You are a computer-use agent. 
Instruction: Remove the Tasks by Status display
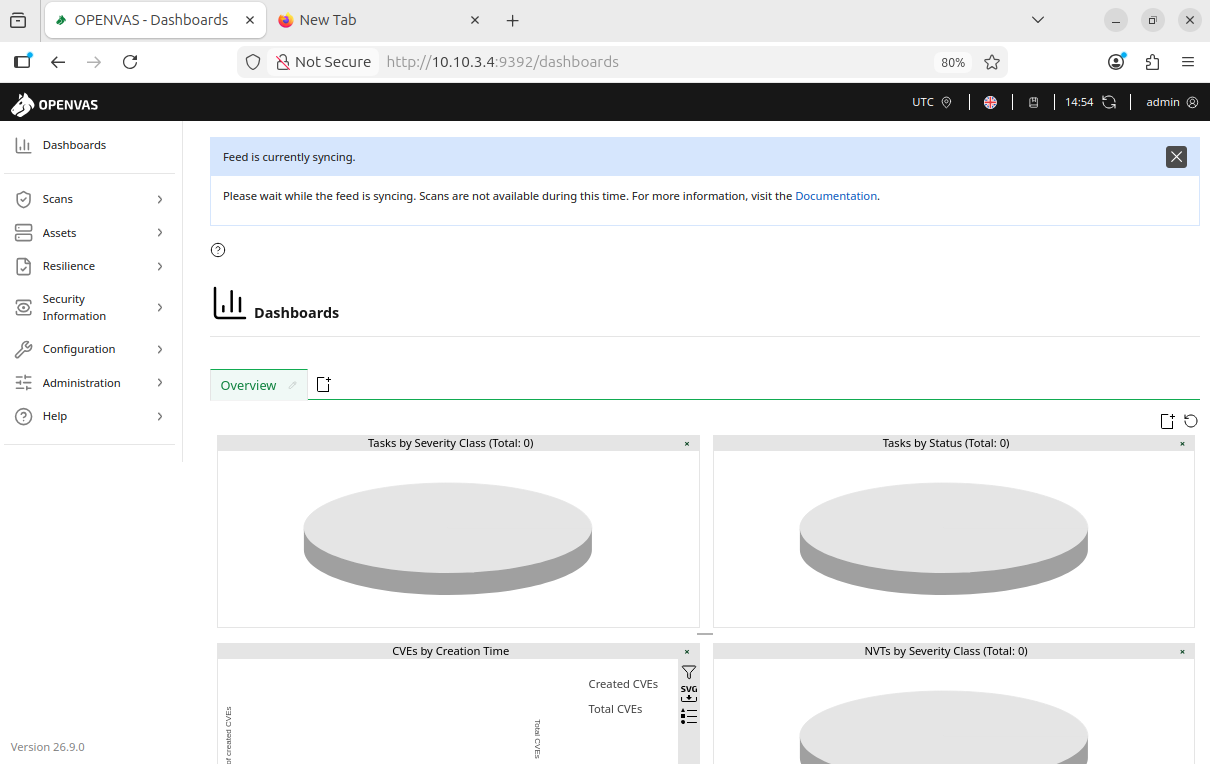(x=1182, y=443)
